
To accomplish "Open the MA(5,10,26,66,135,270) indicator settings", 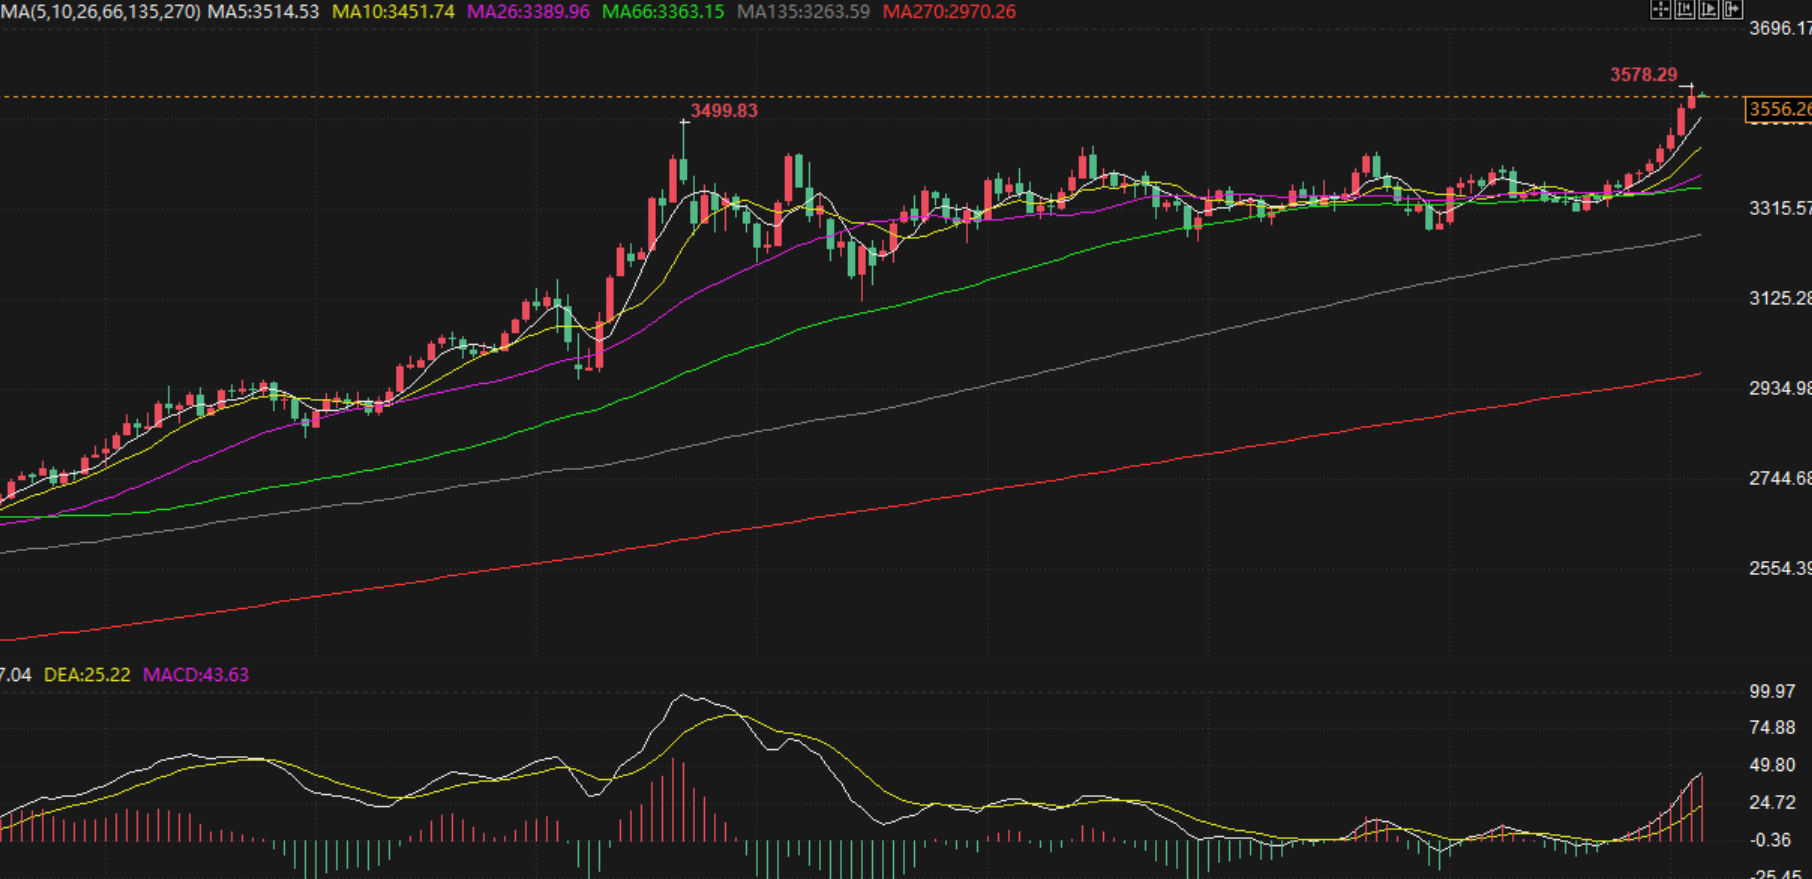I will (x=100, y=12).
